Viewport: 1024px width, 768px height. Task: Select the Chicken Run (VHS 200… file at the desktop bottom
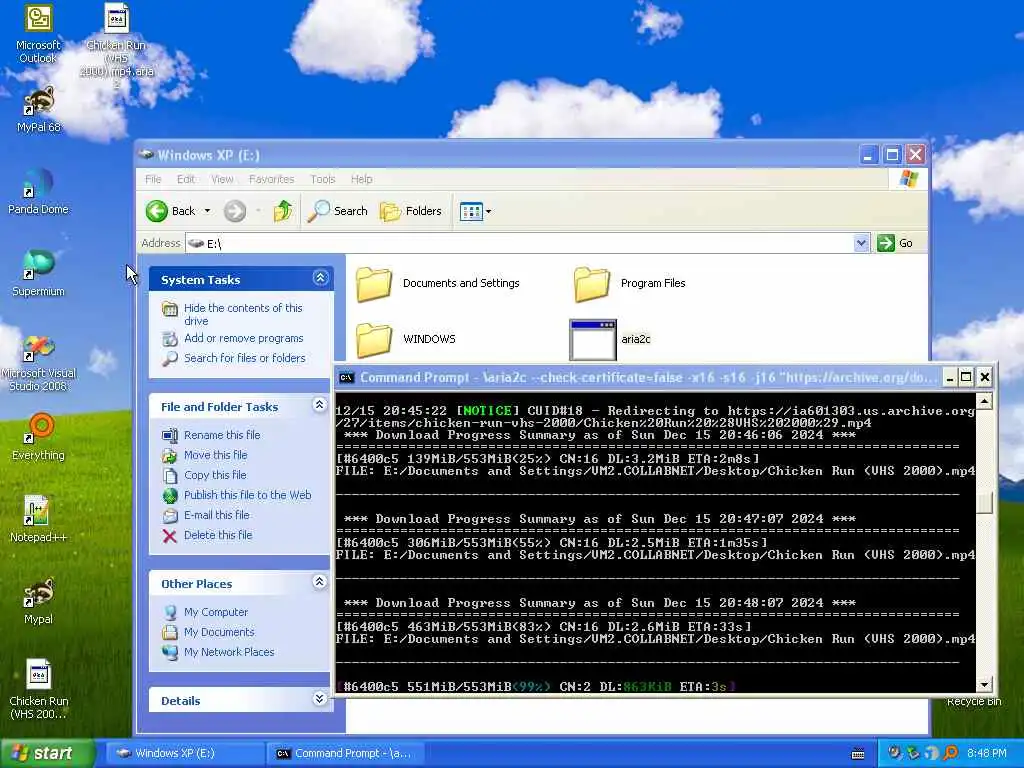click(x=38, y=689)
